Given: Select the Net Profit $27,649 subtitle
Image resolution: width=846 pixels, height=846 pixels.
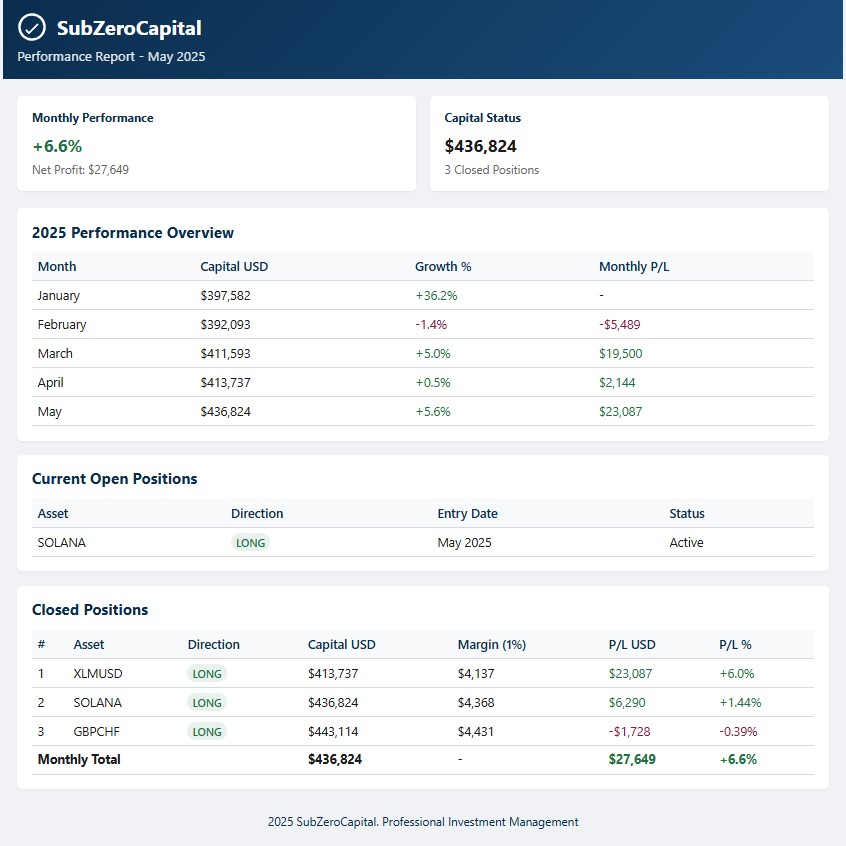Looking at the screenshot, I should tap(81, 169).
